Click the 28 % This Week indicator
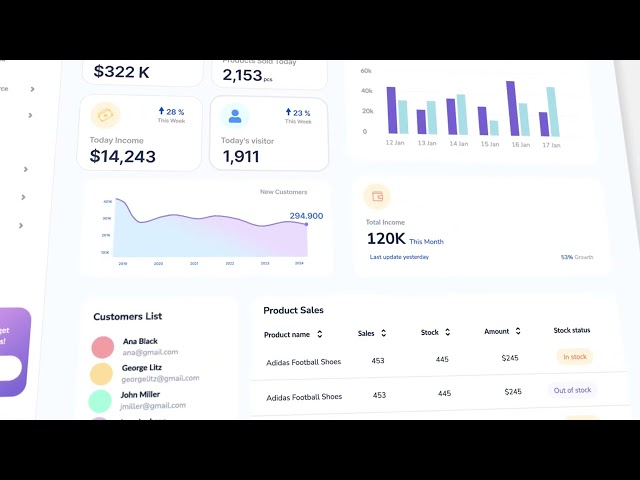The width and height of the screenshot is (640, 480). click(x=171, y=115)
